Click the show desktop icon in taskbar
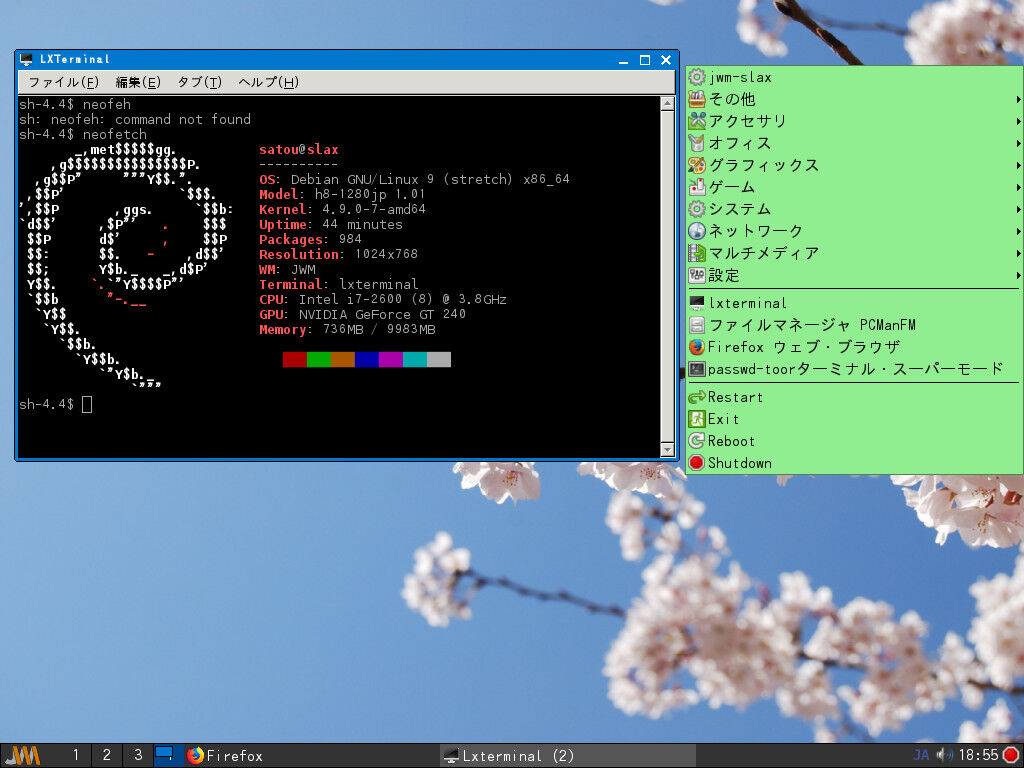This screenshot has width=1024, height=768. [x=165, y=756]
